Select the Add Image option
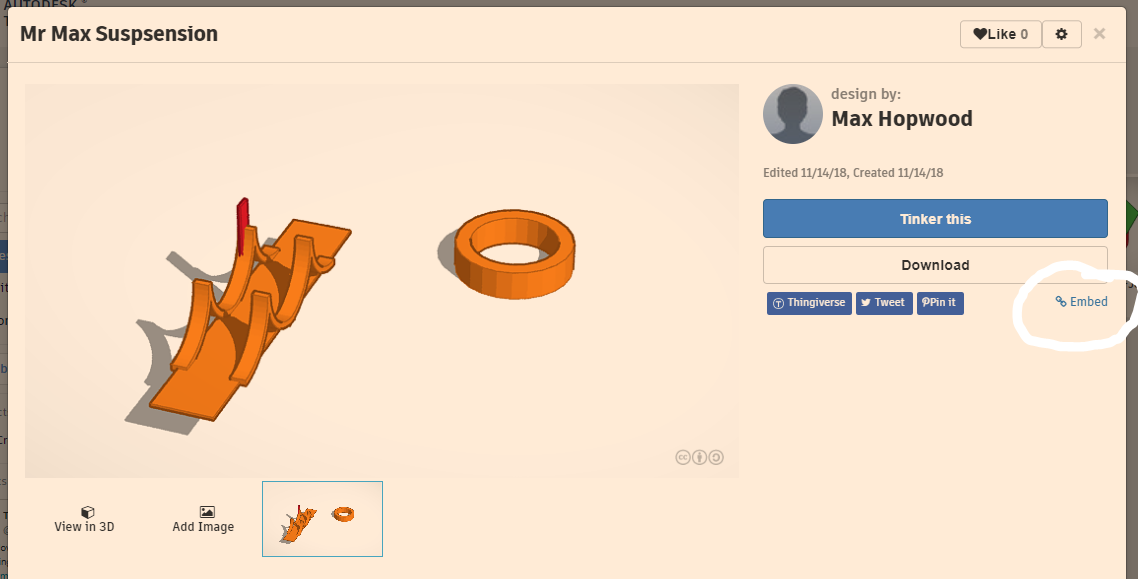Image resolution: width=1147 pixels, height=579 pixels. (x=203, y=519)
